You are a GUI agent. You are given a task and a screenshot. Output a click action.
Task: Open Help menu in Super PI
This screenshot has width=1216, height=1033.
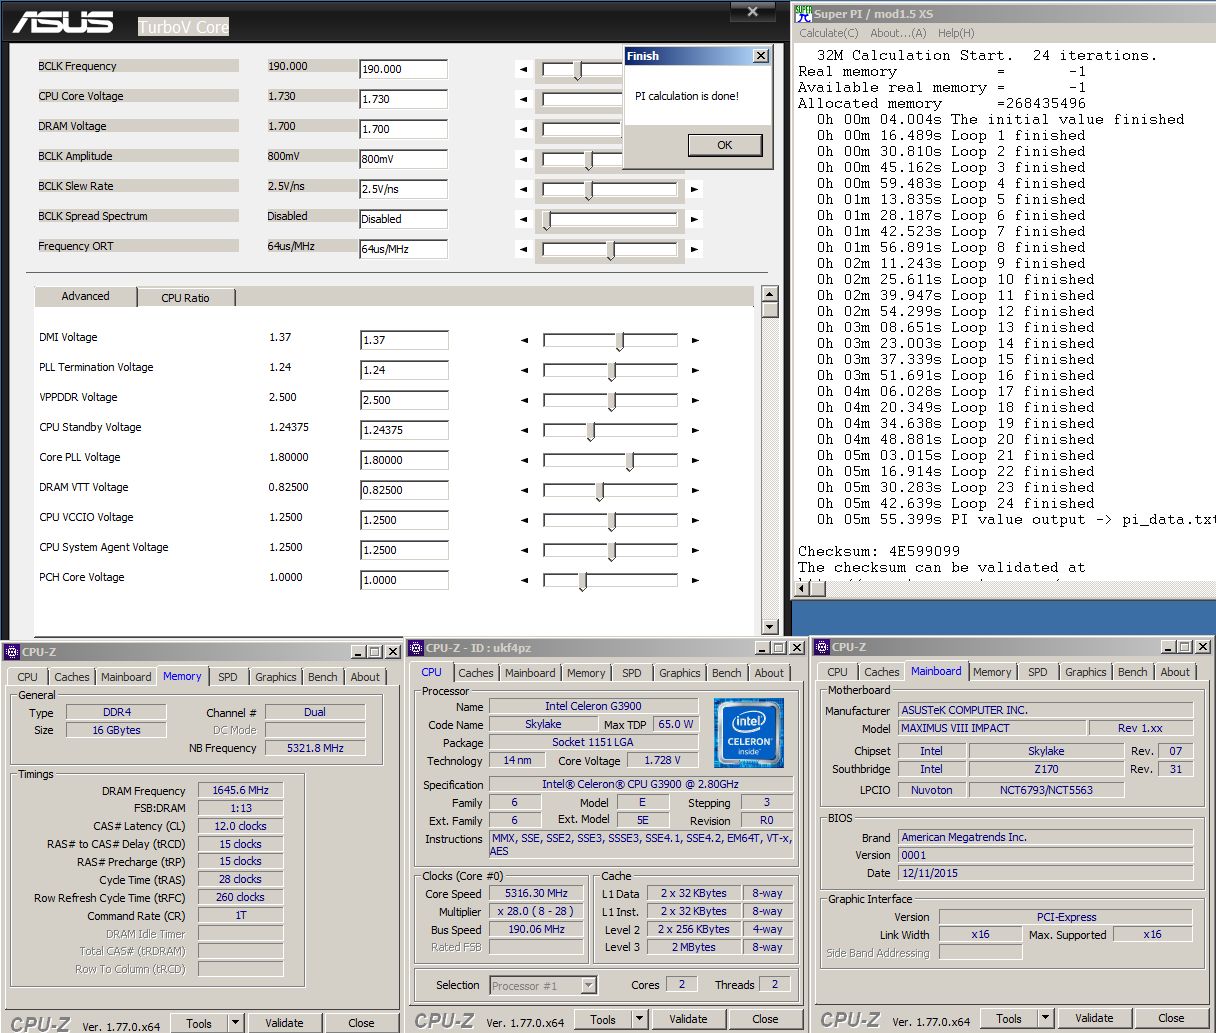click(956, 33)
